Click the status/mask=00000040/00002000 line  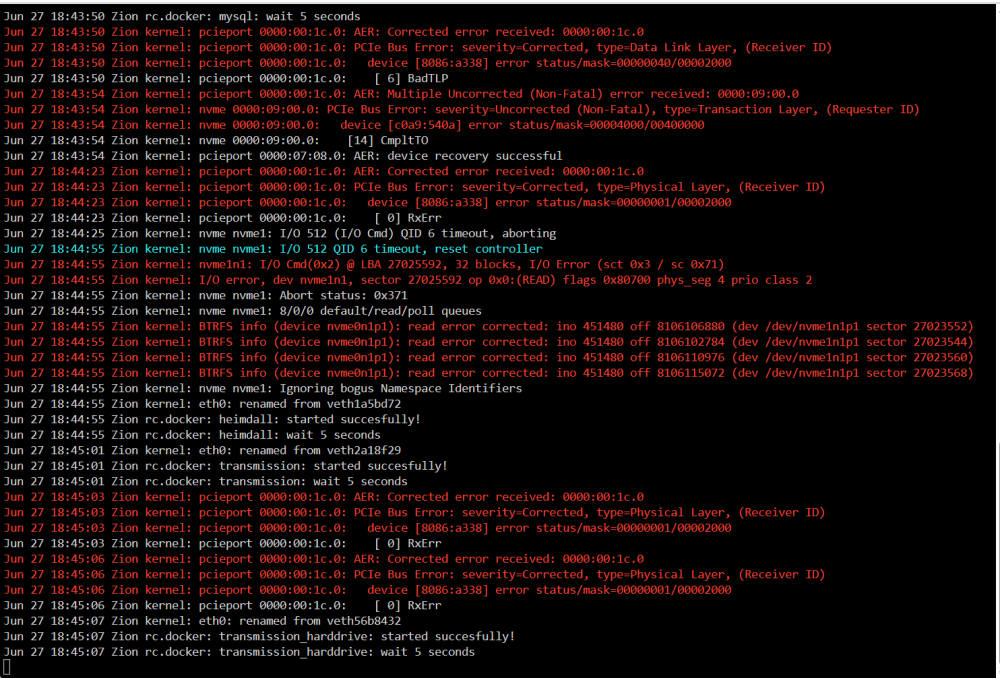pos(367,63)
